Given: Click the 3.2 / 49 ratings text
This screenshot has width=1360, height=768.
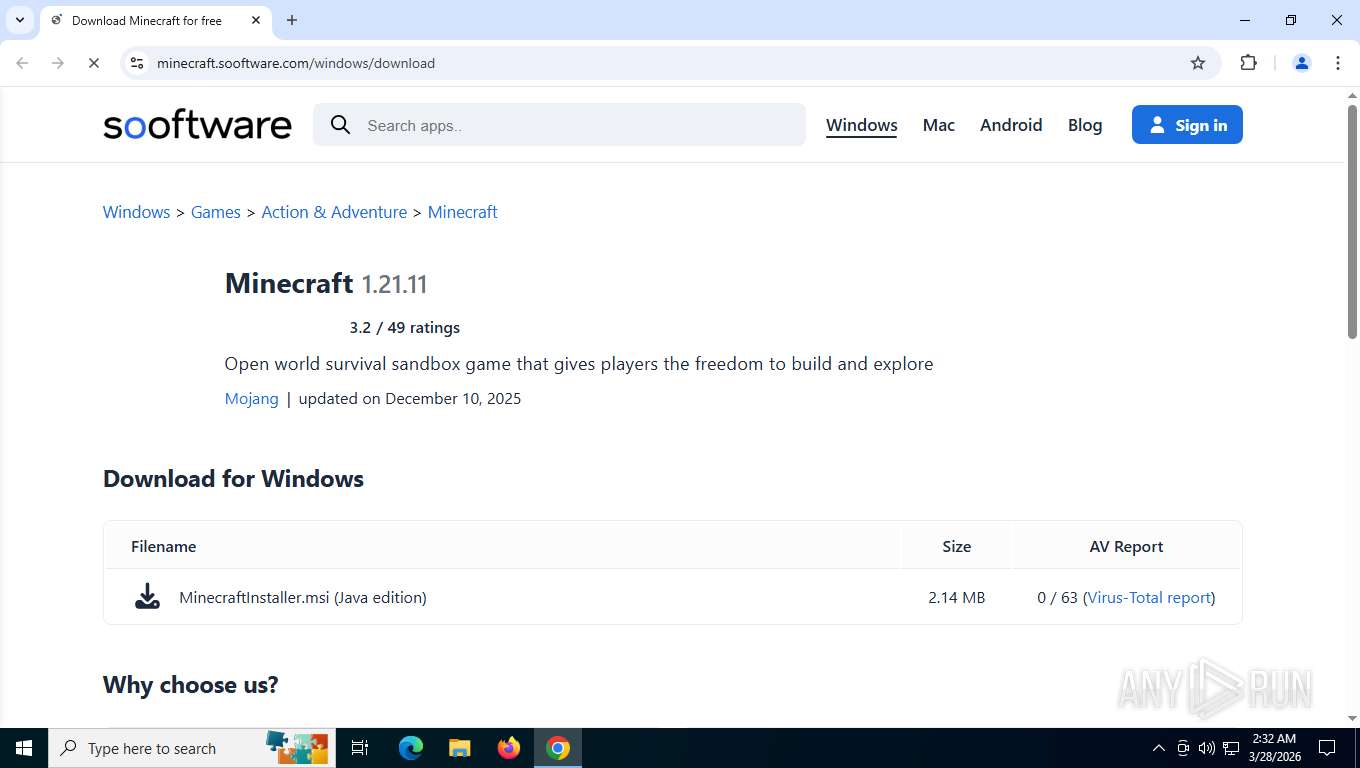Looking at the screenshot, I should 405,327.
